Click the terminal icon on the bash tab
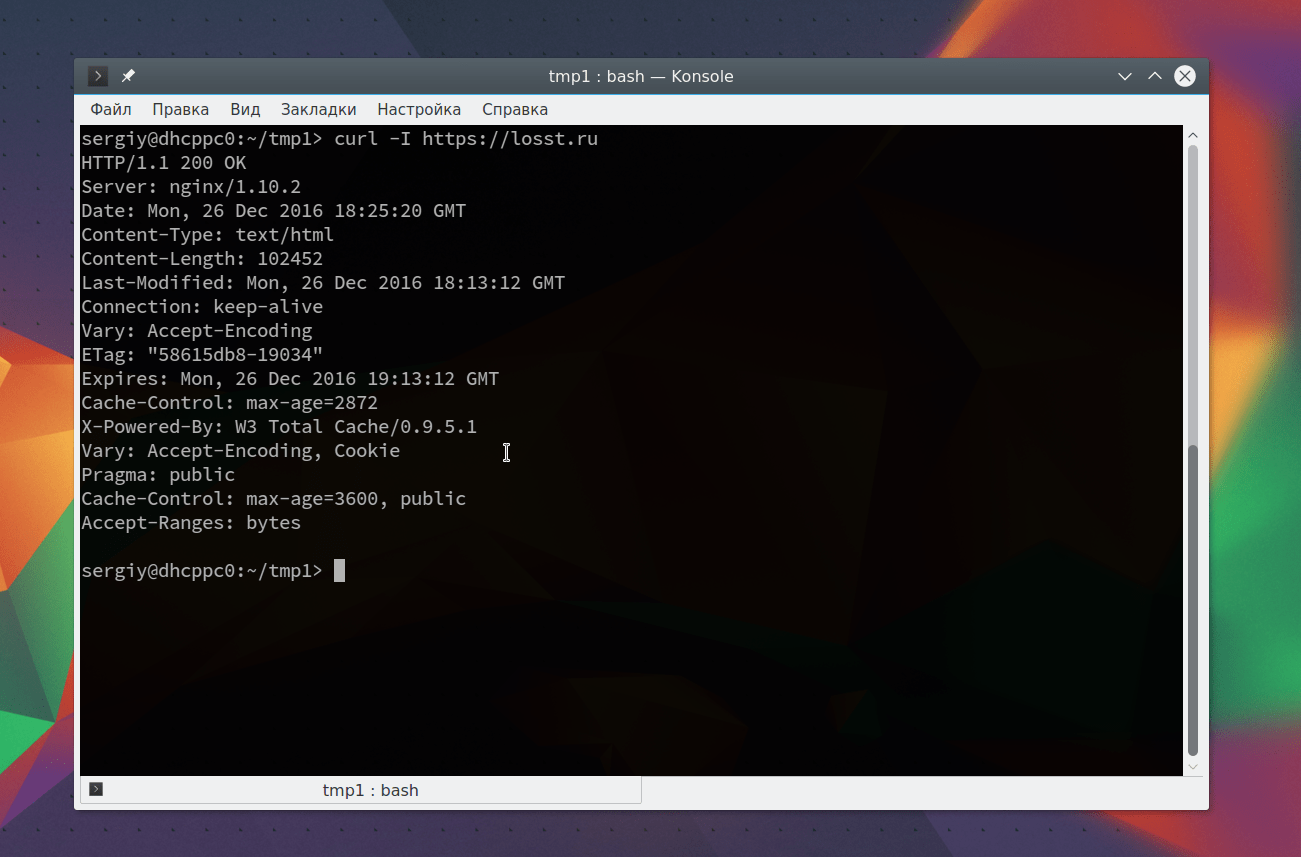 click(x=96, y=789)
